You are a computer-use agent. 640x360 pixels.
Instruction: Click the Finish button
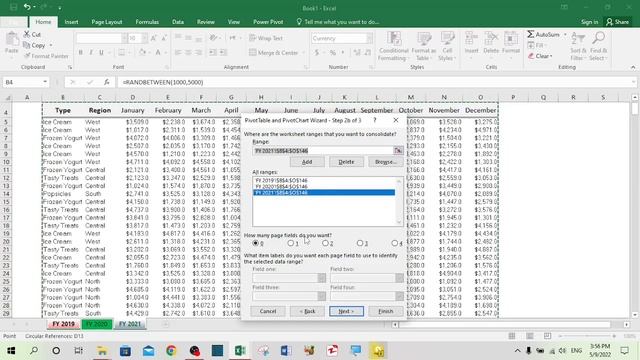pos(385,311)
